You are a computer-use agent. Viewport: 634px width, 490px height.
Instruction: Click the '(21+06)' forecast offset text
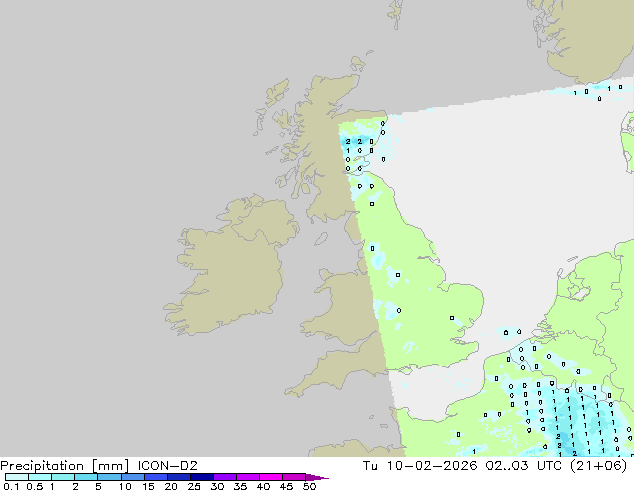coord(605,466)
